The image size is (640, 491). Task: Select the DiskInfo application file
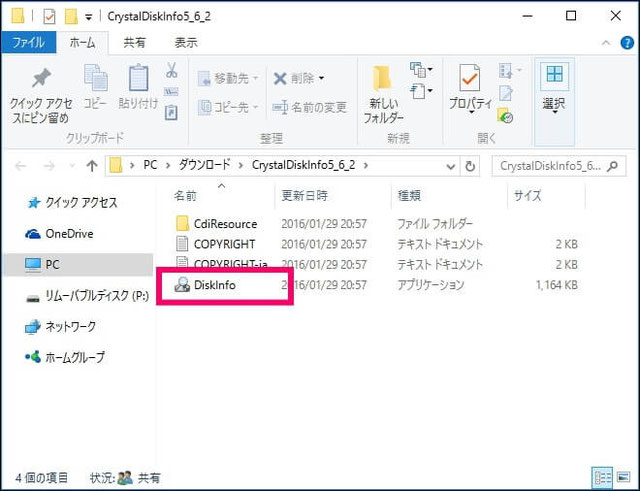click(205, 285)
